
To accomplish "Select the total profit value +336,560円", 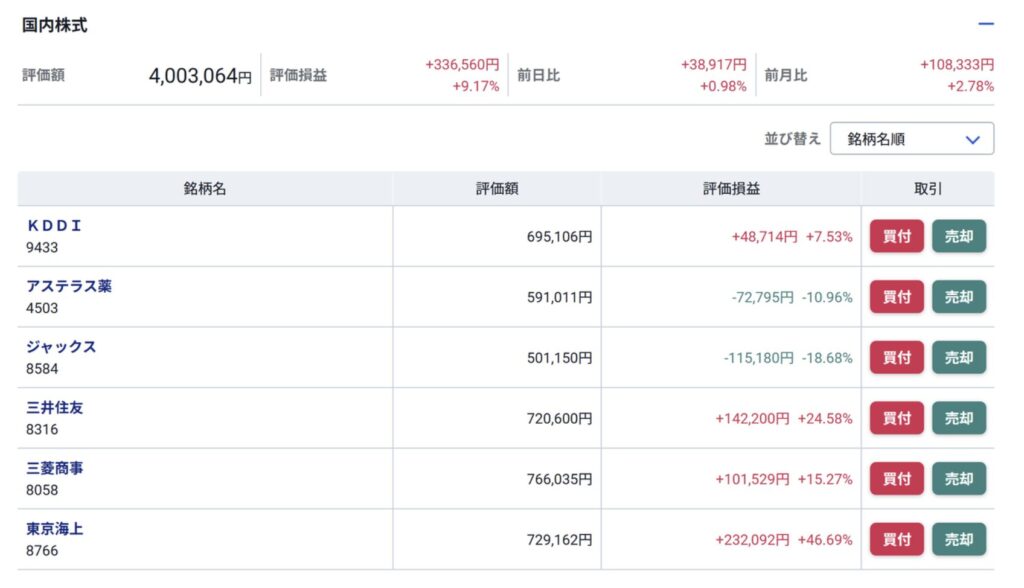I will click(462, 65).
